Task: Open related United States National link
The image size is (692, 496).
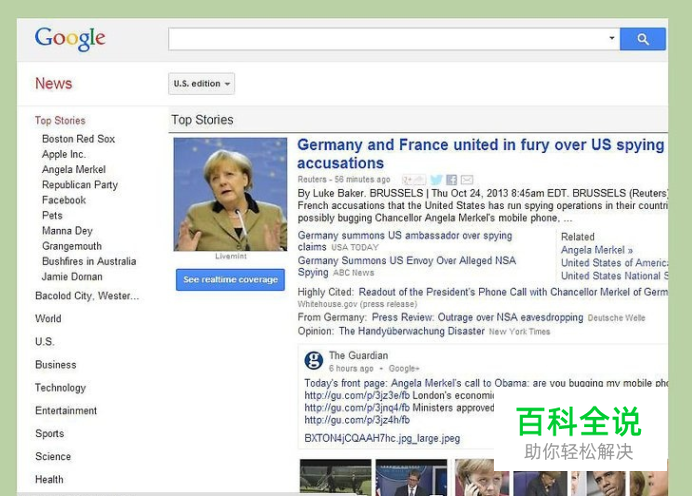Action: 614,276
